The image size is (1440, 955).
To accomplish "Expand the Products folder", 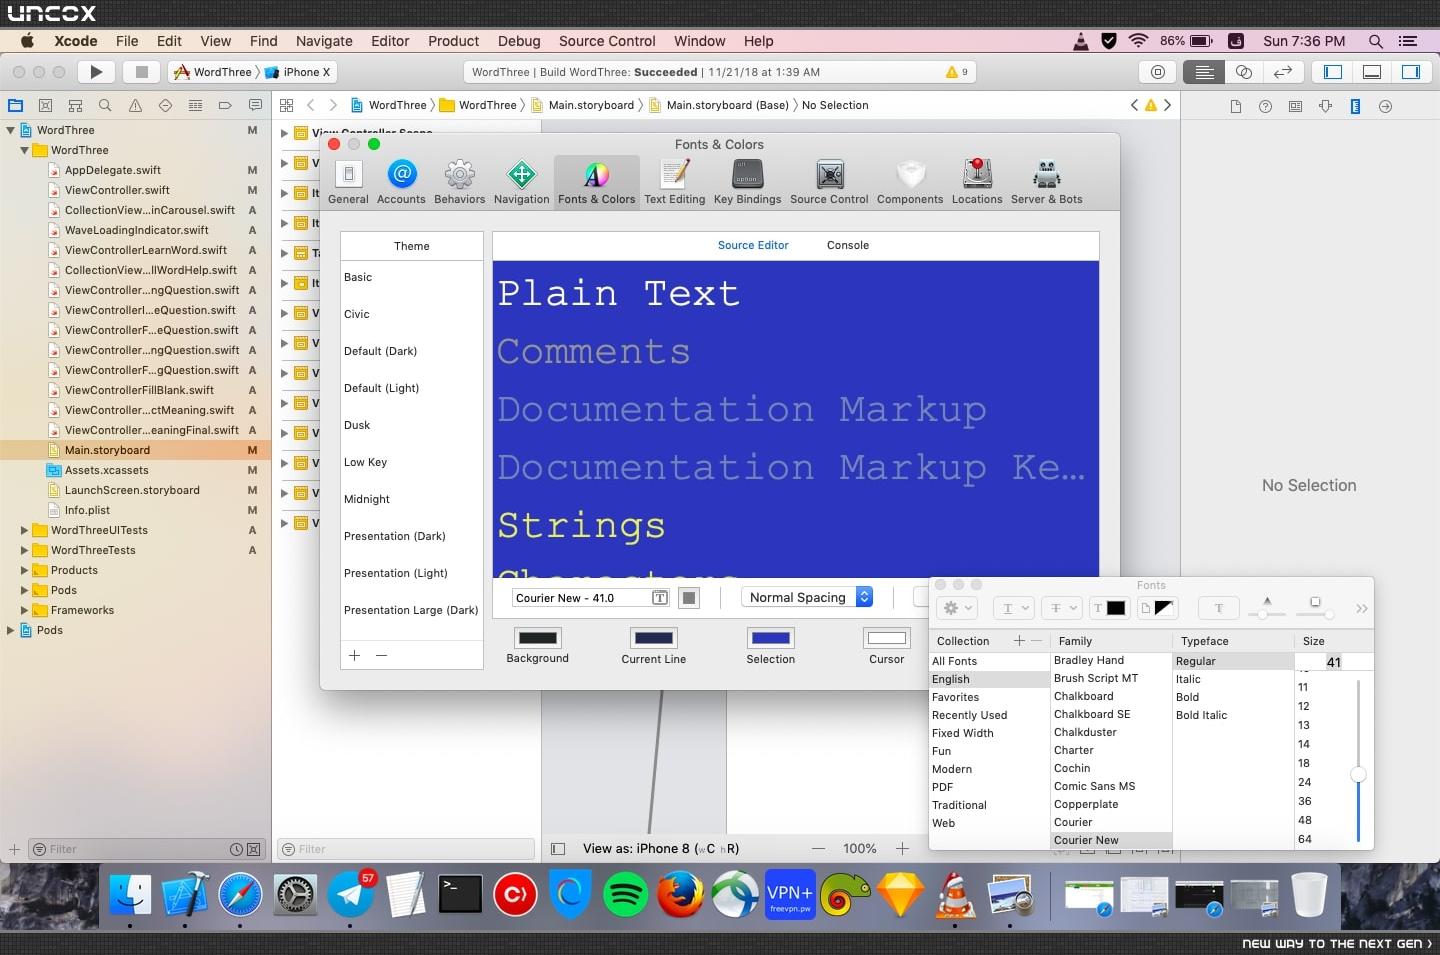I will pyautogui.click(x=25, y=570).
